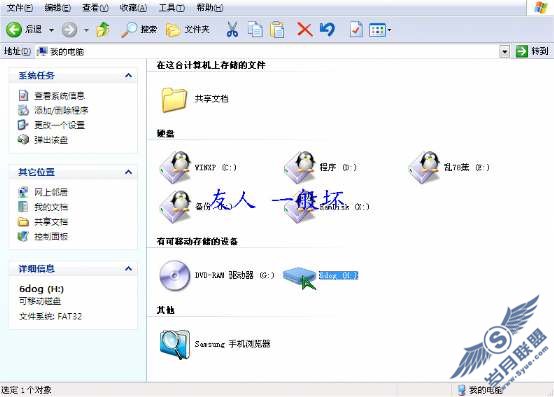
Task: Open the Search (搜索) toolbar button
Action: click(x=139, y=29)
